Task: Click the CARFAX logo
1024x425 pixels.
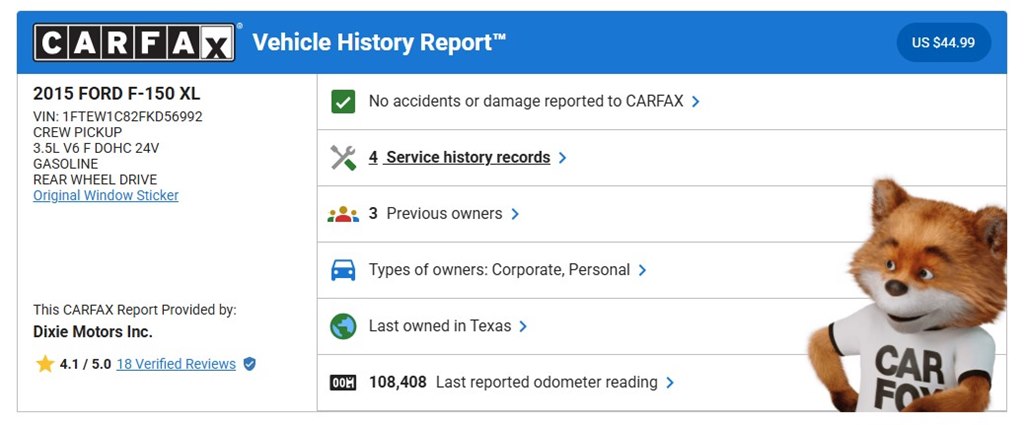Action: (134, 43)
